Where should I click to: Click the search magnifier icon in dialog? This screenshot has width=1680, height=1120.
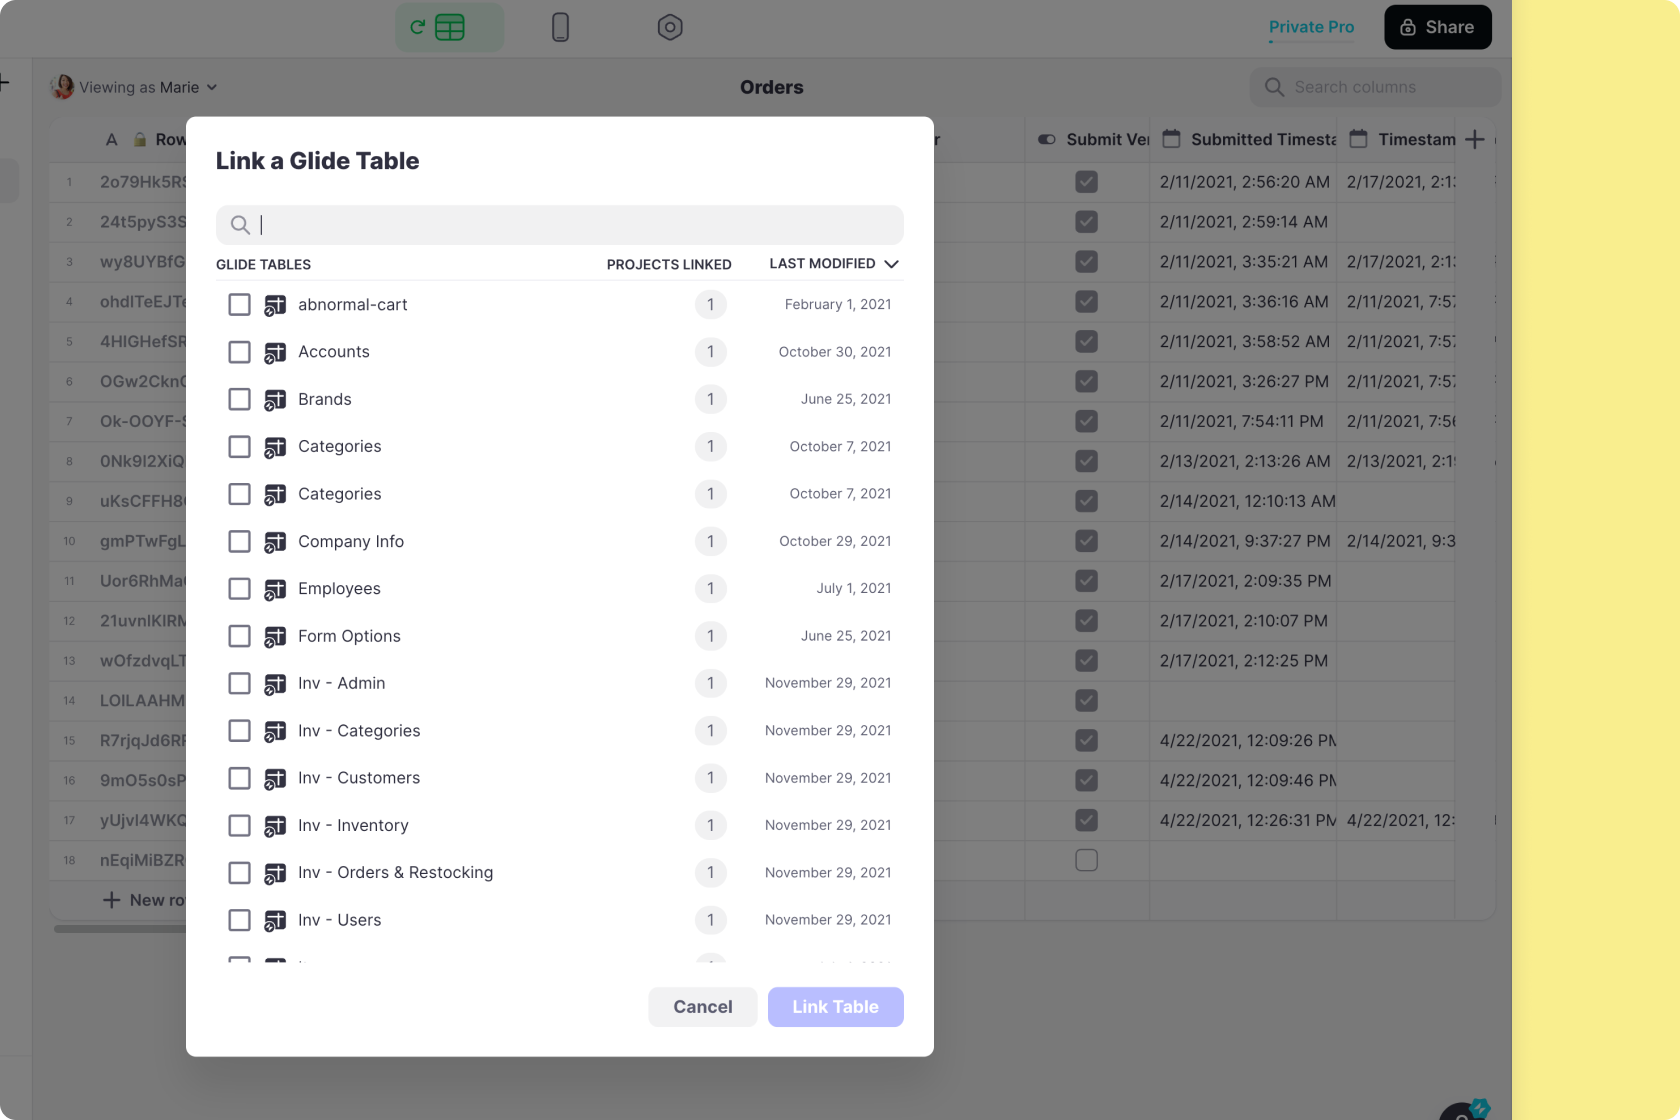coord(240,225)
